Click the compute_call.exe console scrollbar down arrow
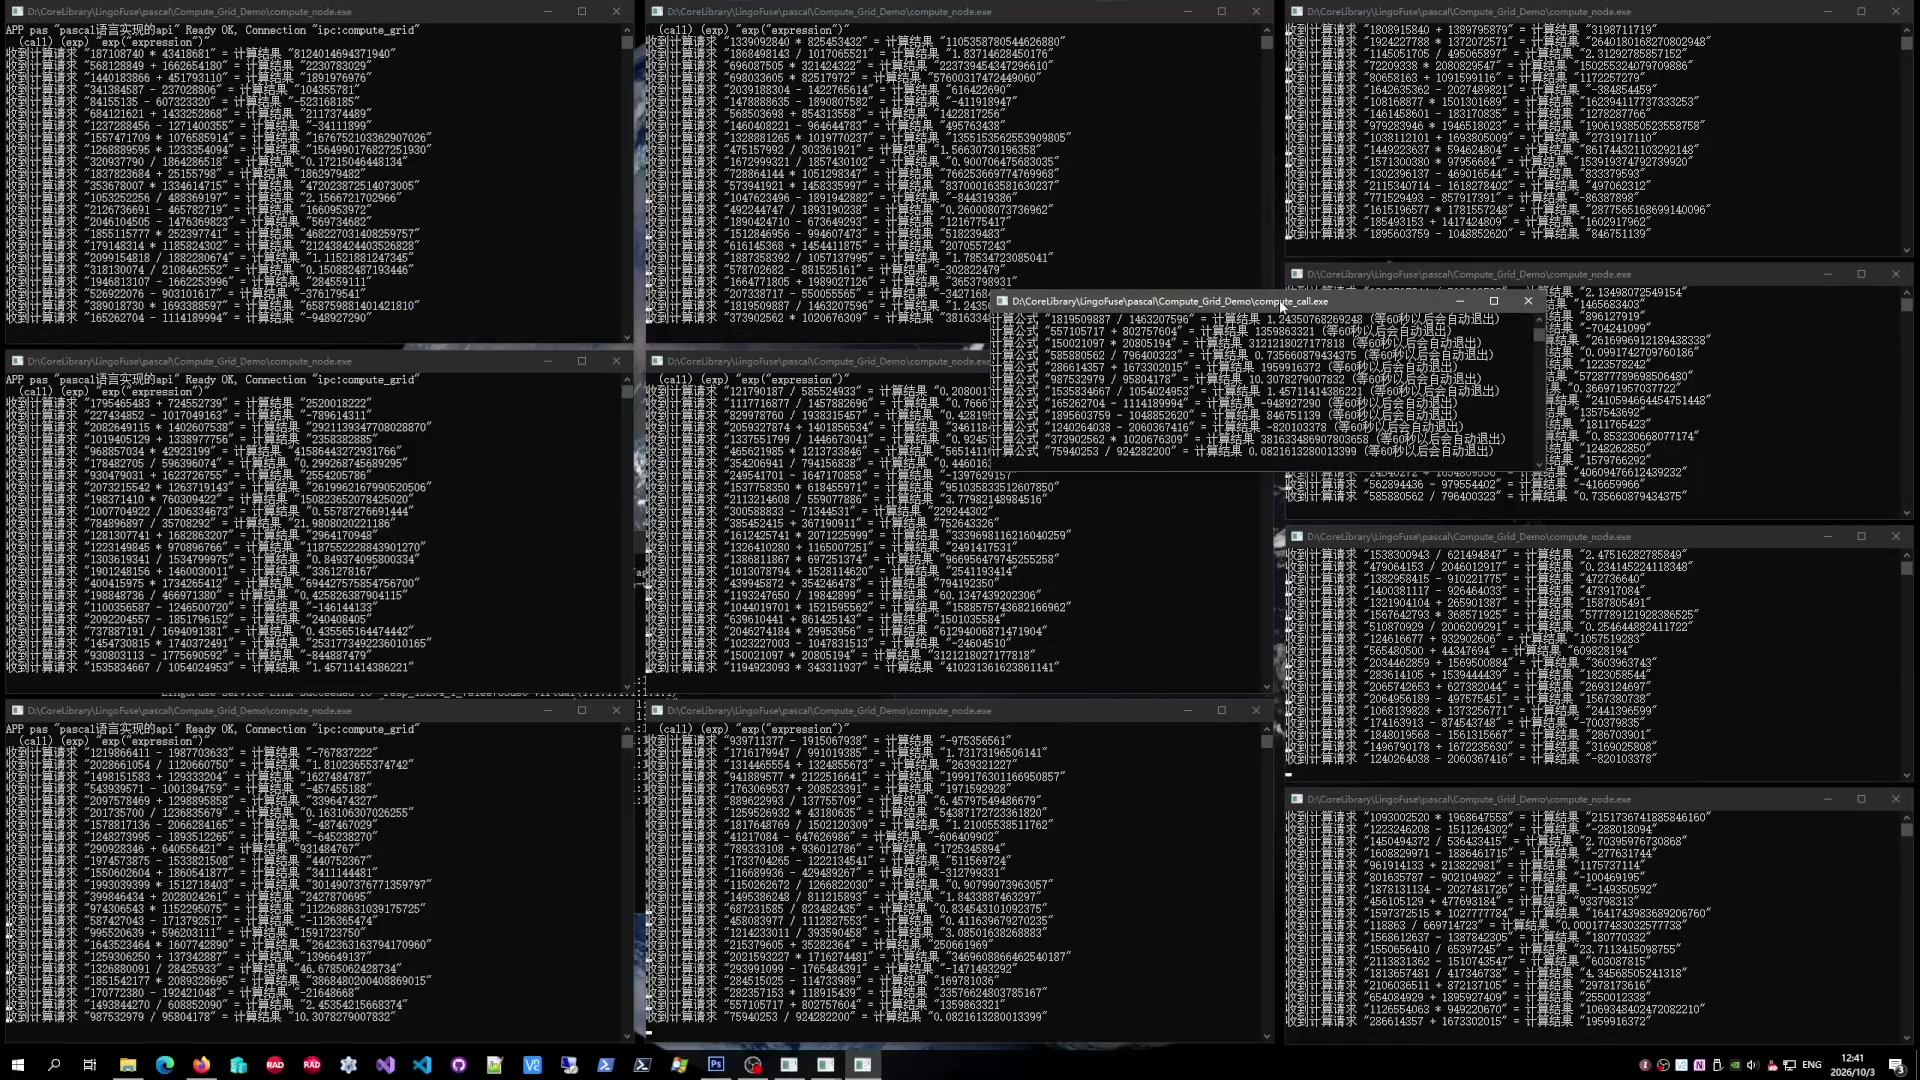The height and width of the screenshot is (1080, 1920). (x=1539, y=464)
